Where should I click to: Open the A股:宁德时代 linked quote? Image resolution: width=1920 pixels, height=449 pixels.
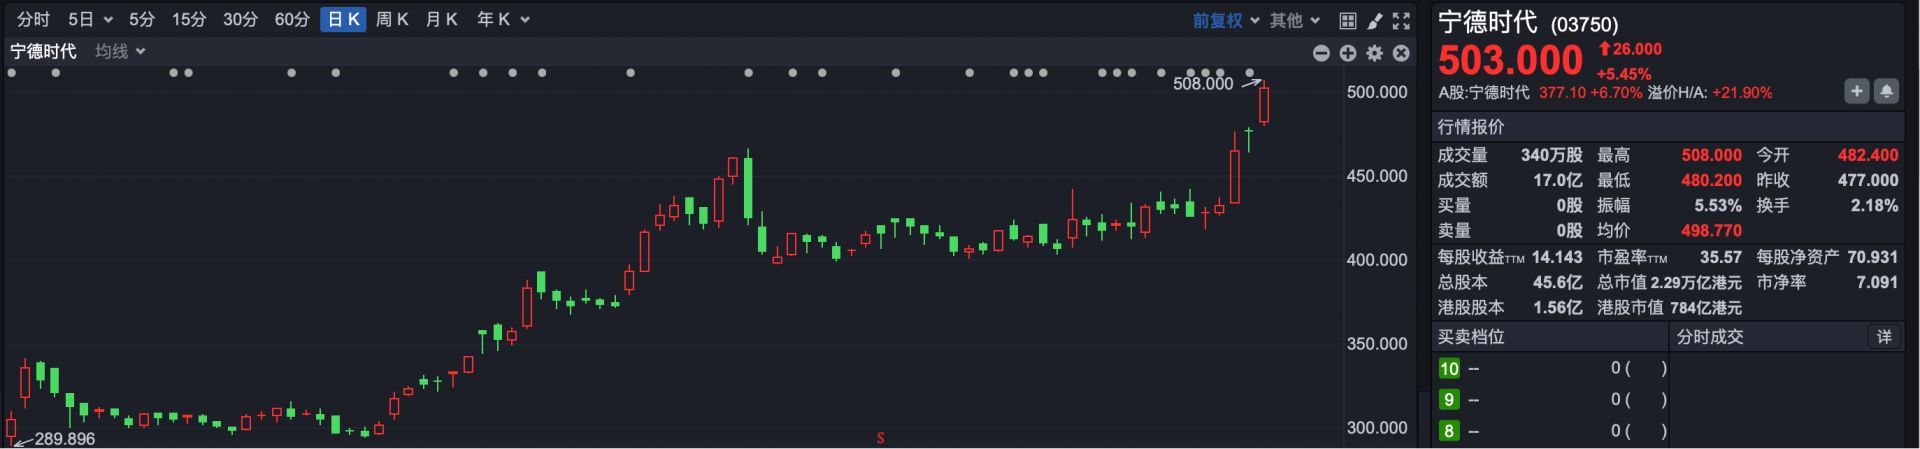[1484, 93]
